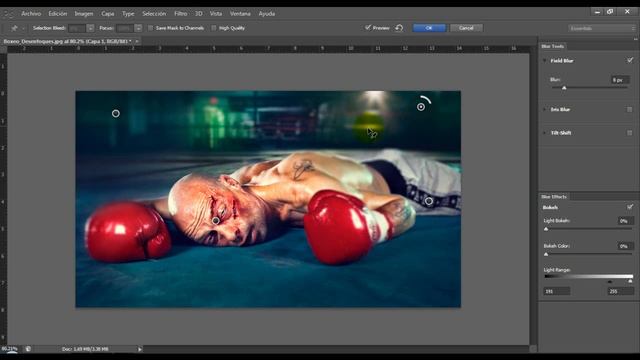
Task: Open the Archivo menu
Action: click(31, 13)
